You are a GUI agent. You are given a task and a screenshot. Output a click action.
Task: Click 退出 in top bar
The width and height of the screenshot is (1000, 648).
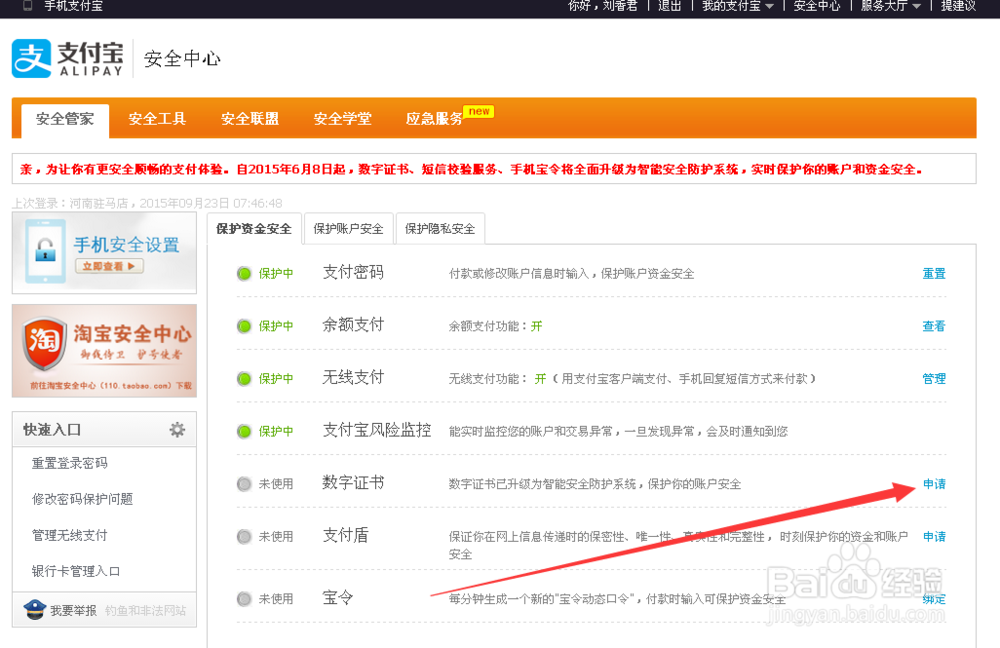670,6
